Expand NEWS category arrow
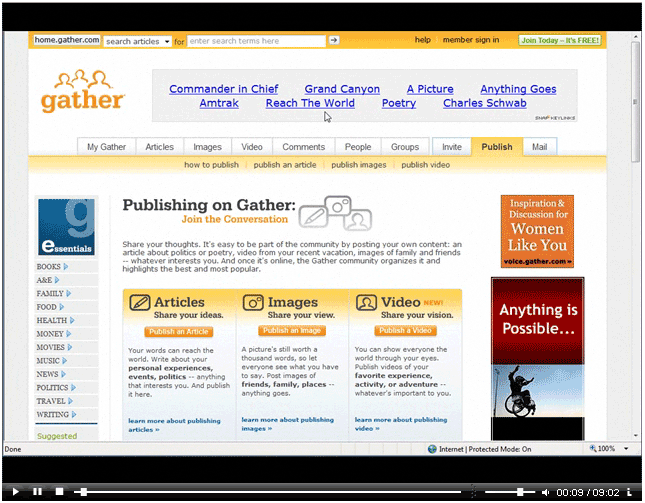The width and height of the screenshot is (645, 503). point(63,374)
